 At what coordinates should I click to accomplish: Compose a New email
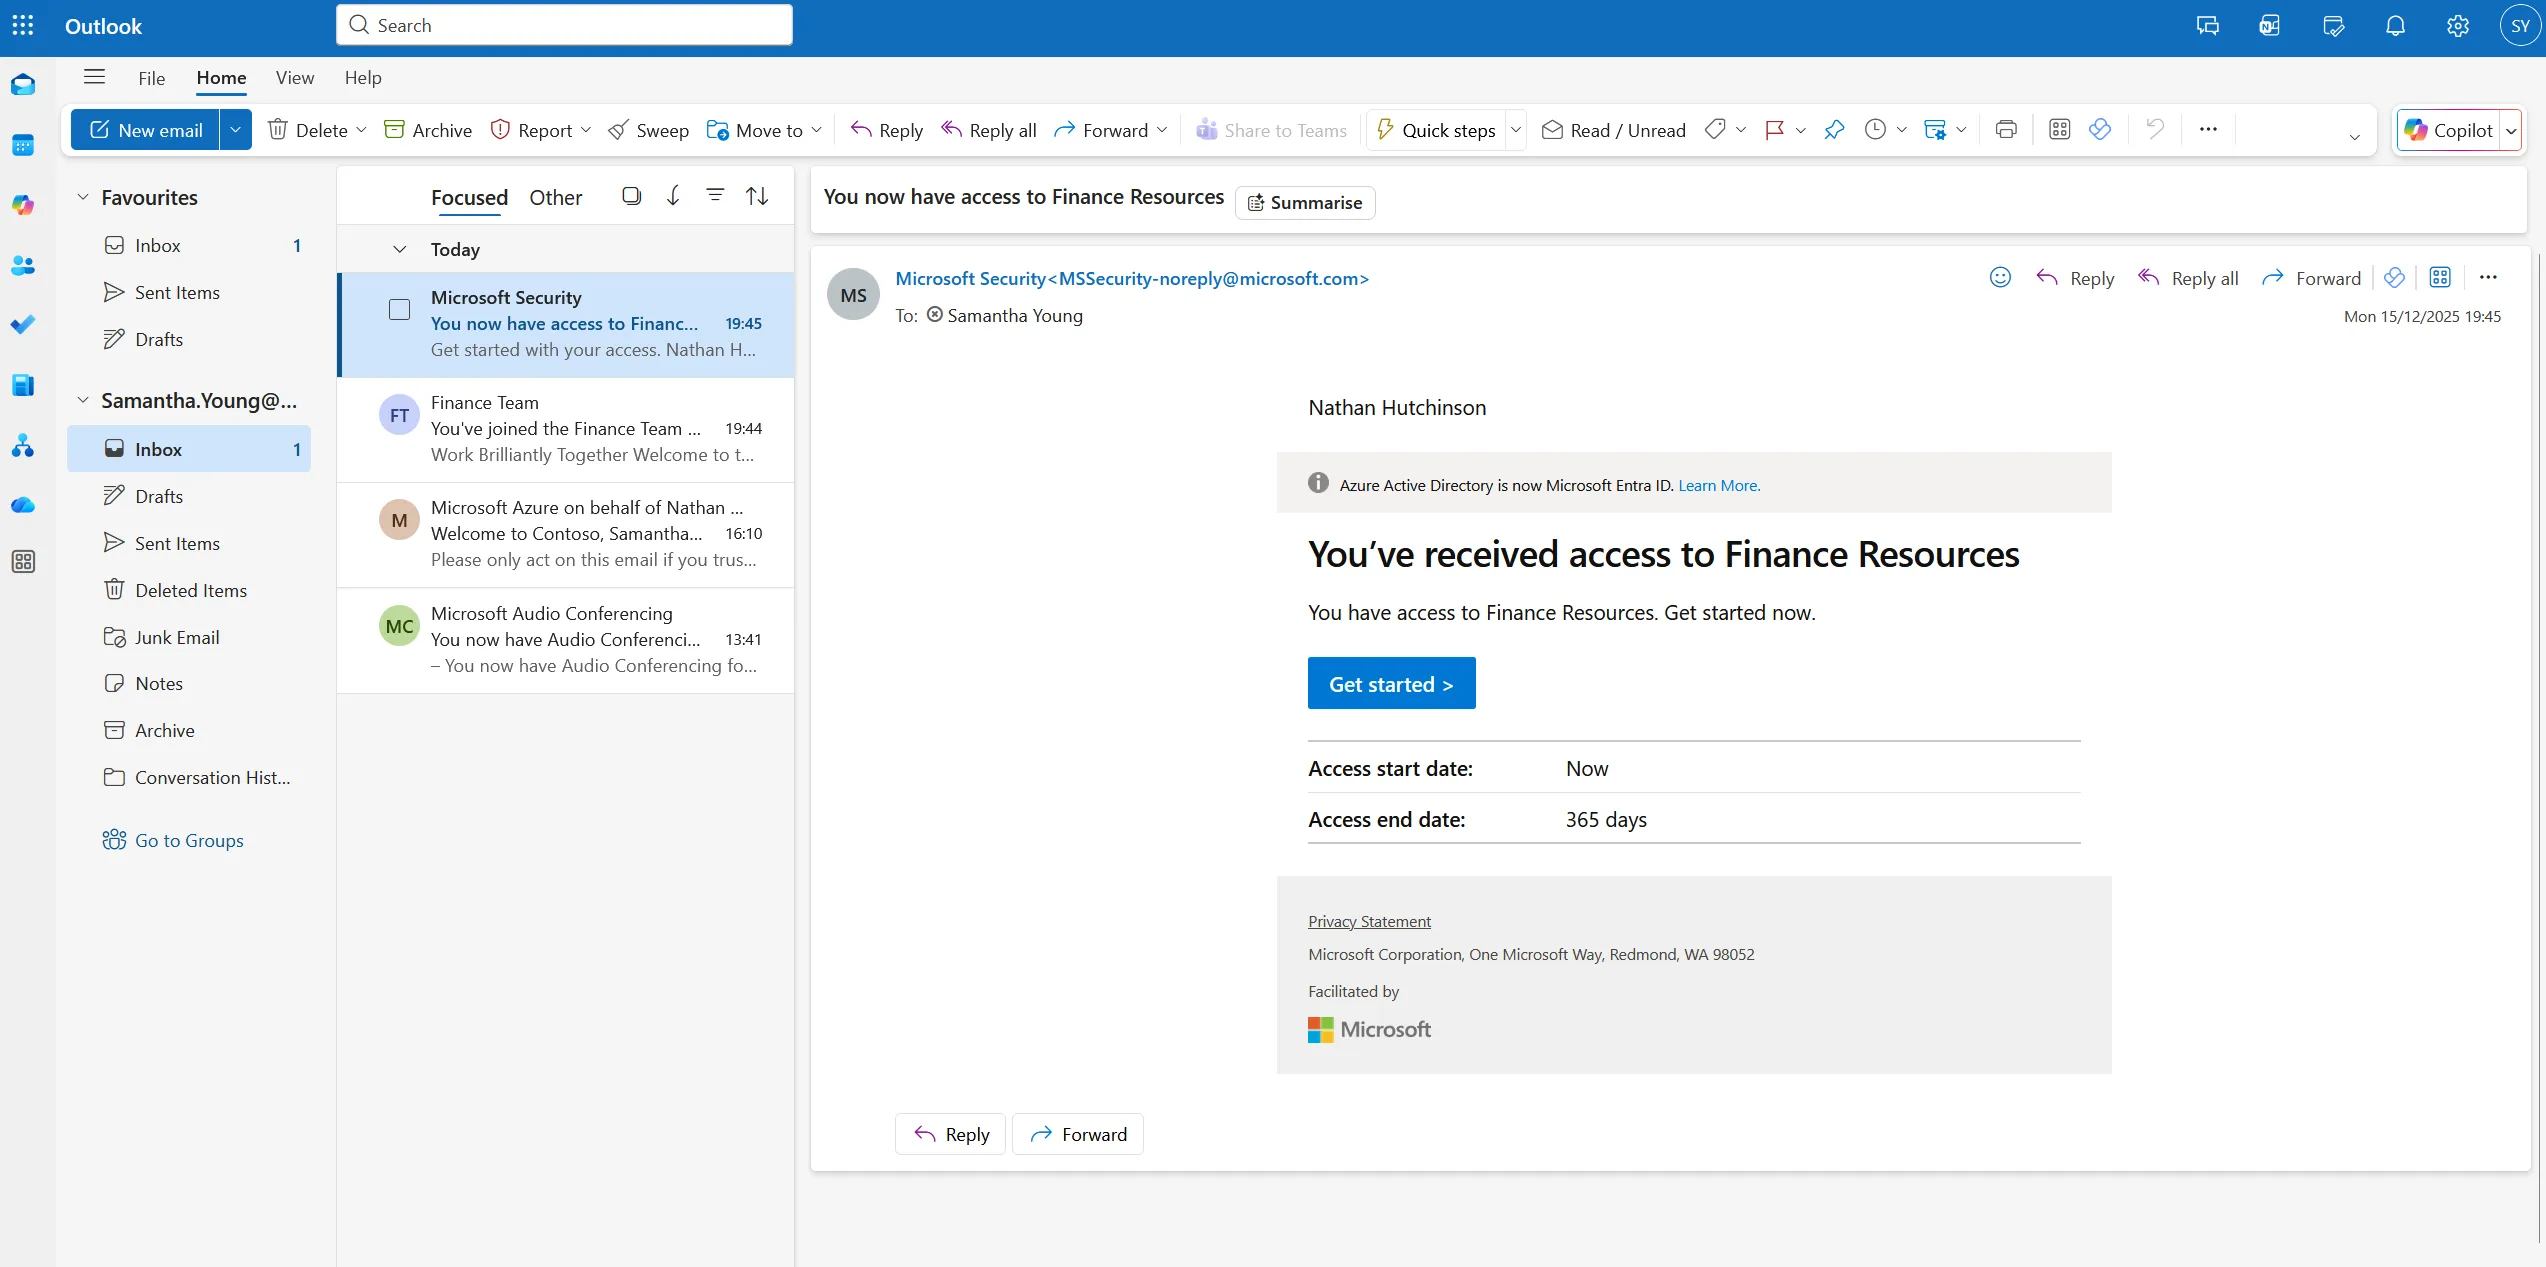[x=145, y=130]
